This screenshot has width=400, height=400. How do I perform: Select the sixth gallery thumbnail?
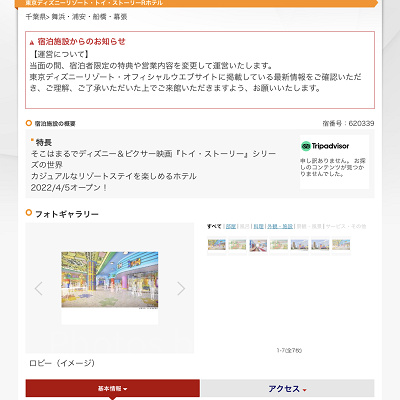(320, 245)
